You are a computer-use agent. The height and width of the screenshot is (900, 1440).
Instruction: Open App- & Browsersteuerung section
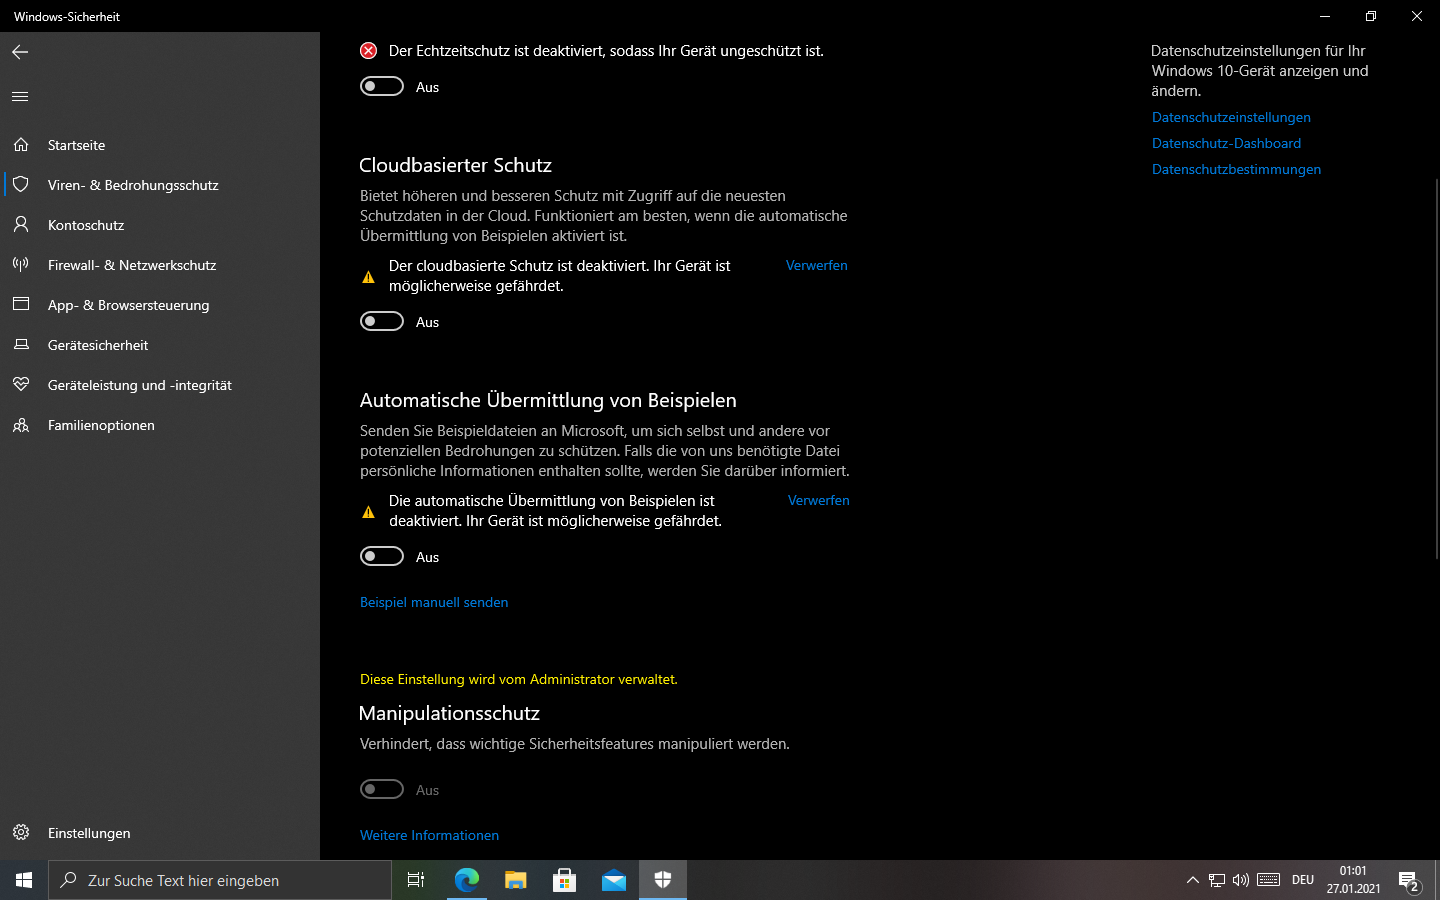click(x=160, y=305)
